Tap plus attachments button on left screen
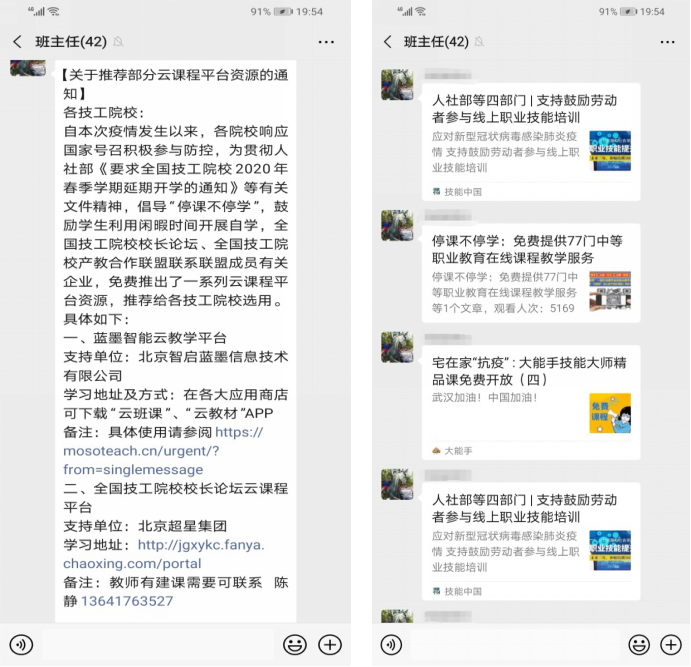 point(329,644)
